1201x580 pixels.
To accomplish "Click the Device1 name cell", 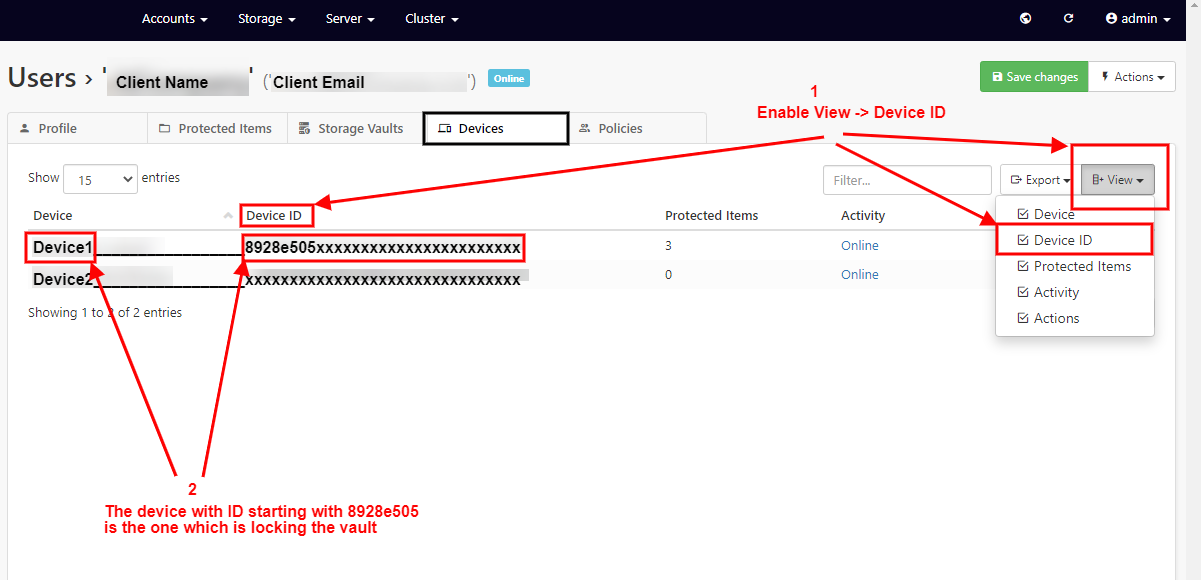I will tap(62, 247).
